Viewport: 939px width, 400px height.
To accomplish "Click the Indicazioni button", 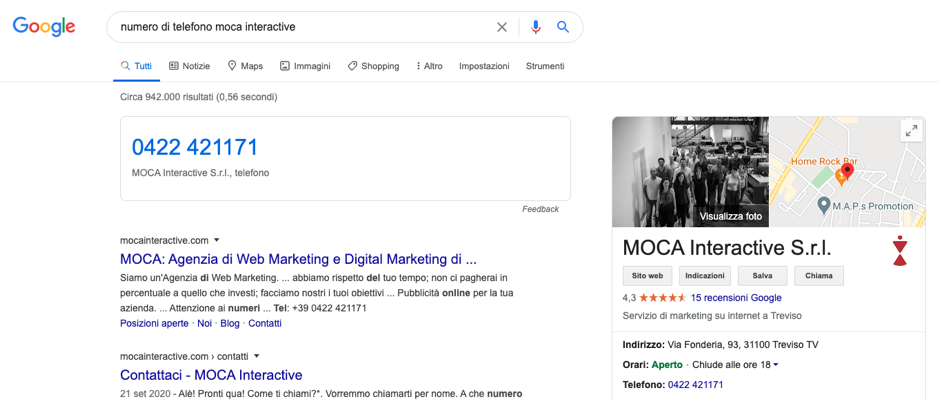I will click(705, 276).
